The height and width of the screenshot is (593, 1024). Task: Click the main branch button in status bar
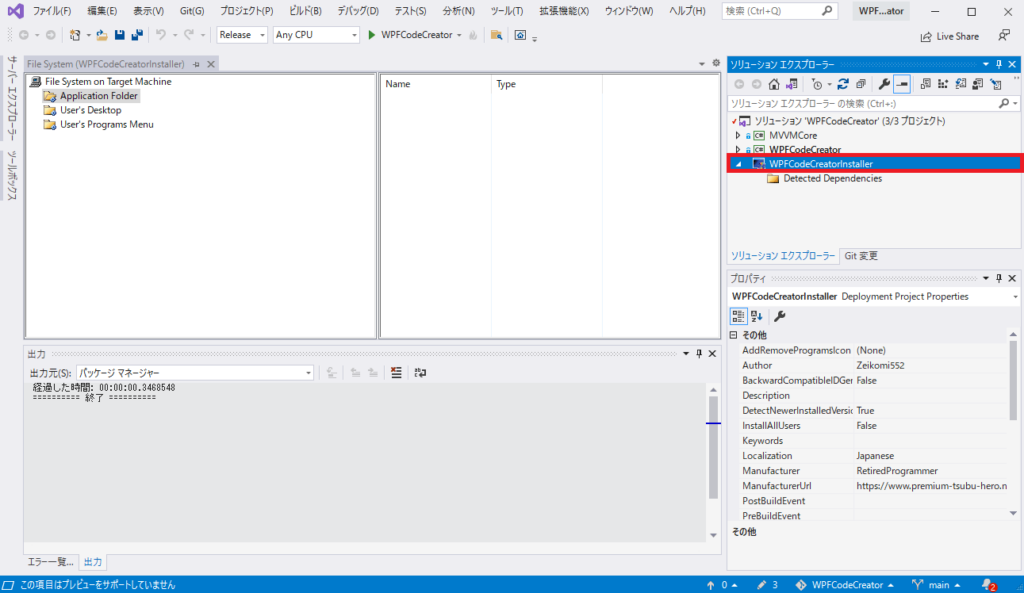tap(936, 585)
